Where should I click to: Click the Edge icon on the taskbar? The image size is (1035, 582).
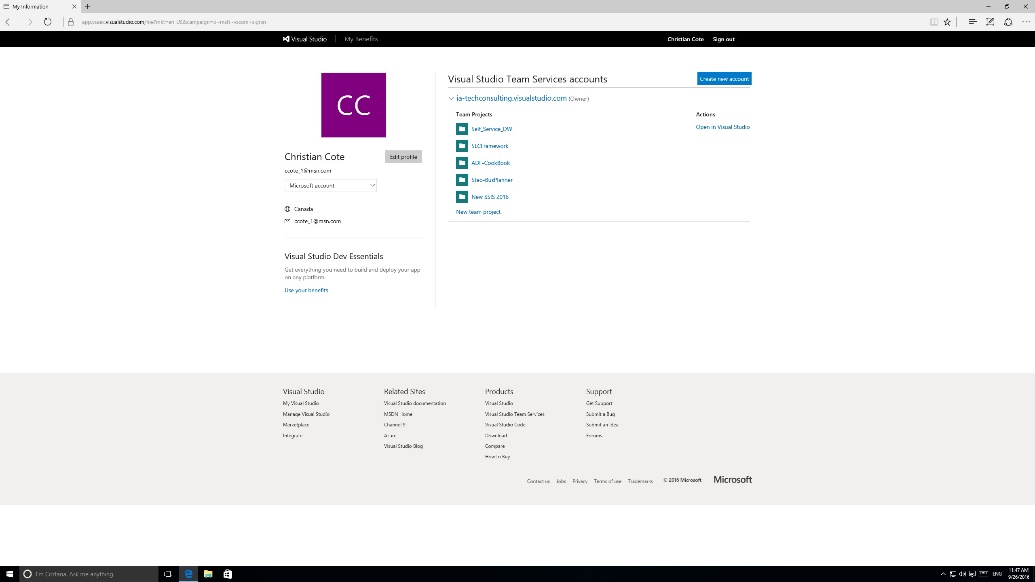tap(188, 574)
